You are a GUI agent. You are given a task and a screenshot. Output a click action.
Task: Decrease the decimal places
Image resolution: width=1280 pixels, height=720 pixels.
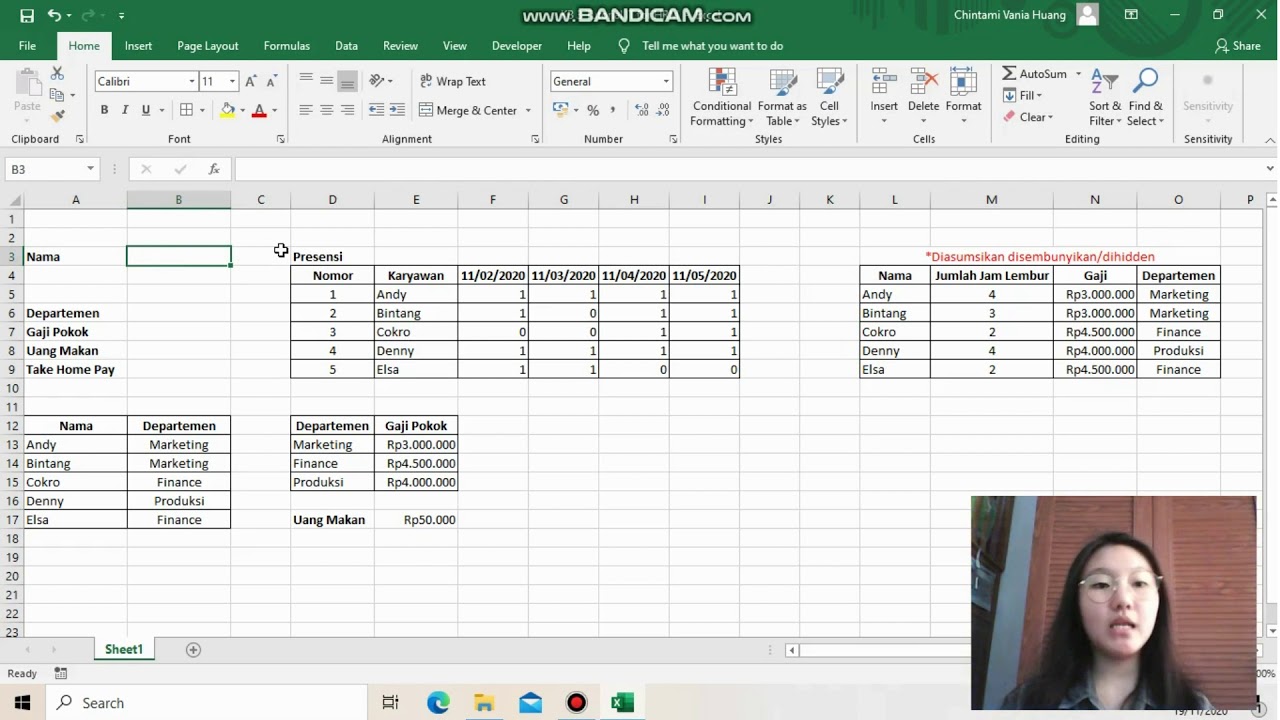point(662,110)
